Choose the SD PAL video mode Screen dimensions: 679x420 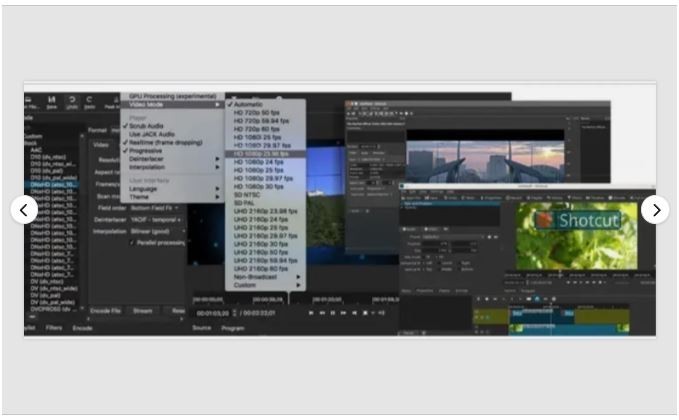pyautogui.click(x=244, y=203)
